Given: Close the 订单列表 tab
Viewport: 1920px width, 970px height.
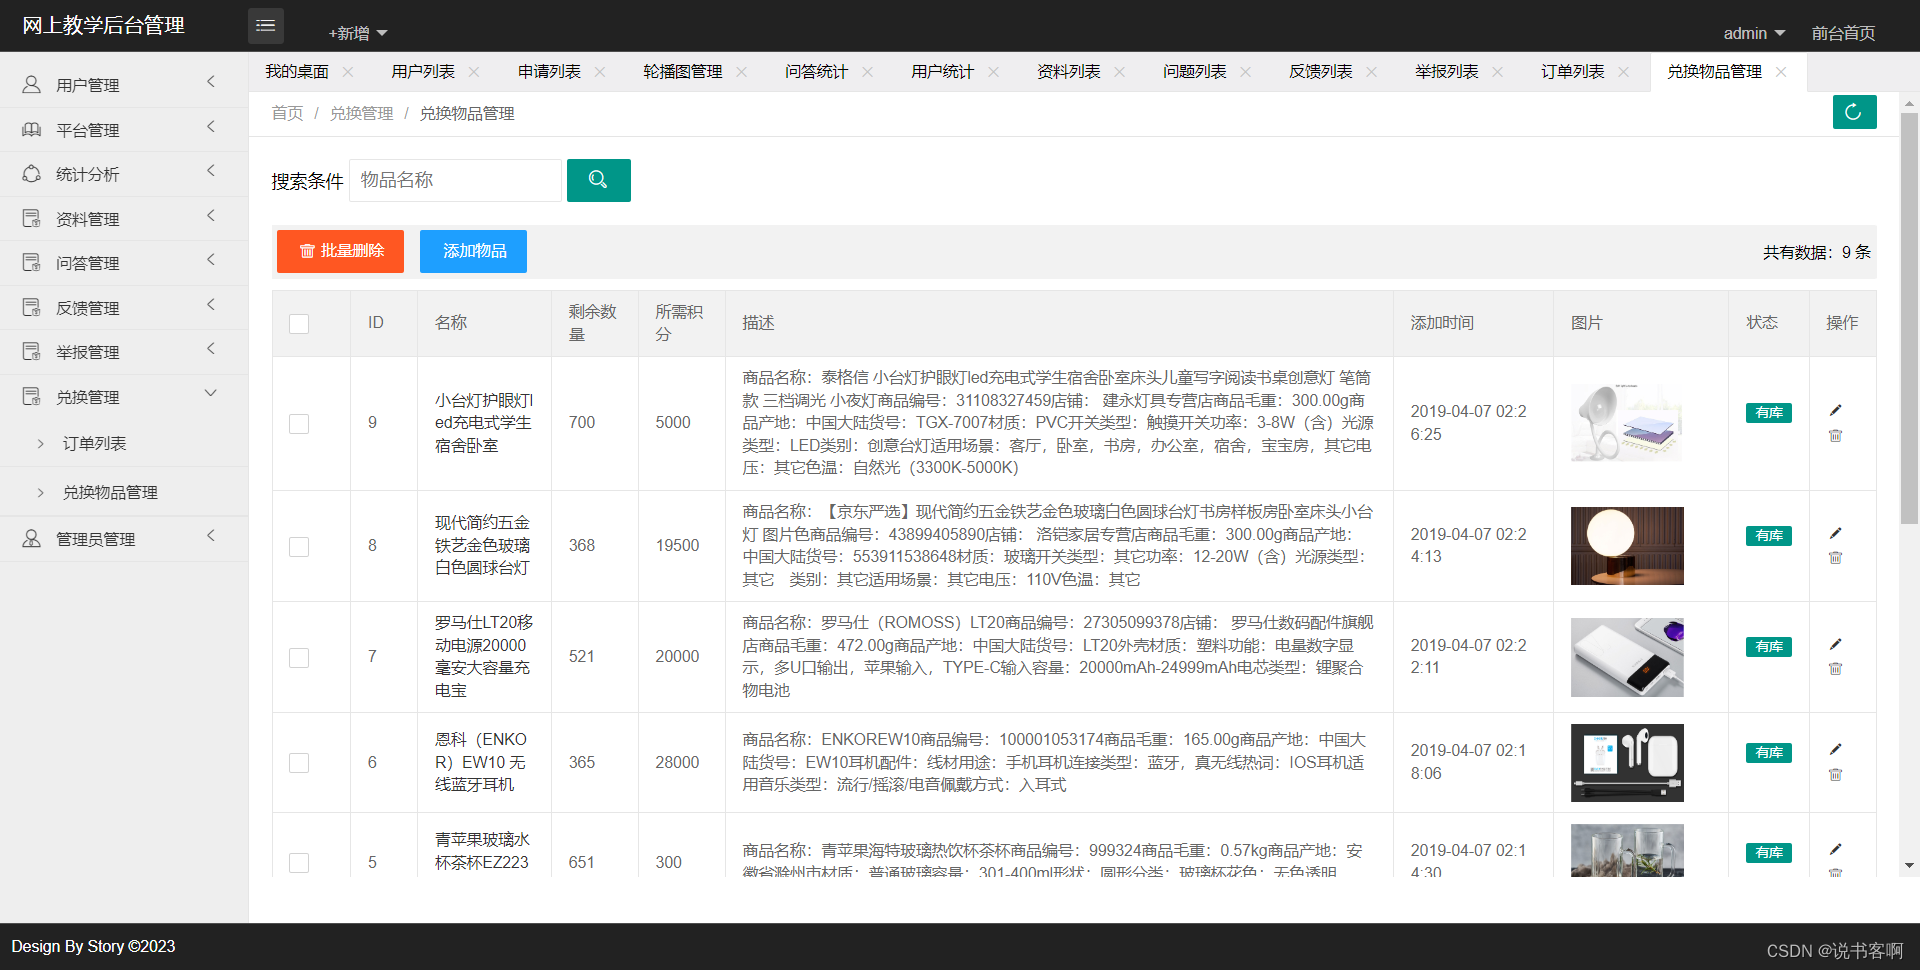Looking at the screenshot, I should [1623, 72].
